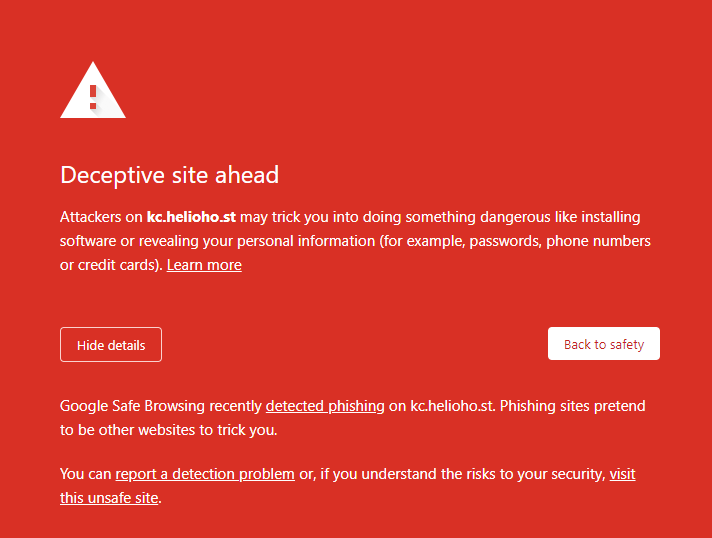Click kc.helioho.st in the Safe Browsing sentence
The image size is (712, 538).
(x=453, y=406)
